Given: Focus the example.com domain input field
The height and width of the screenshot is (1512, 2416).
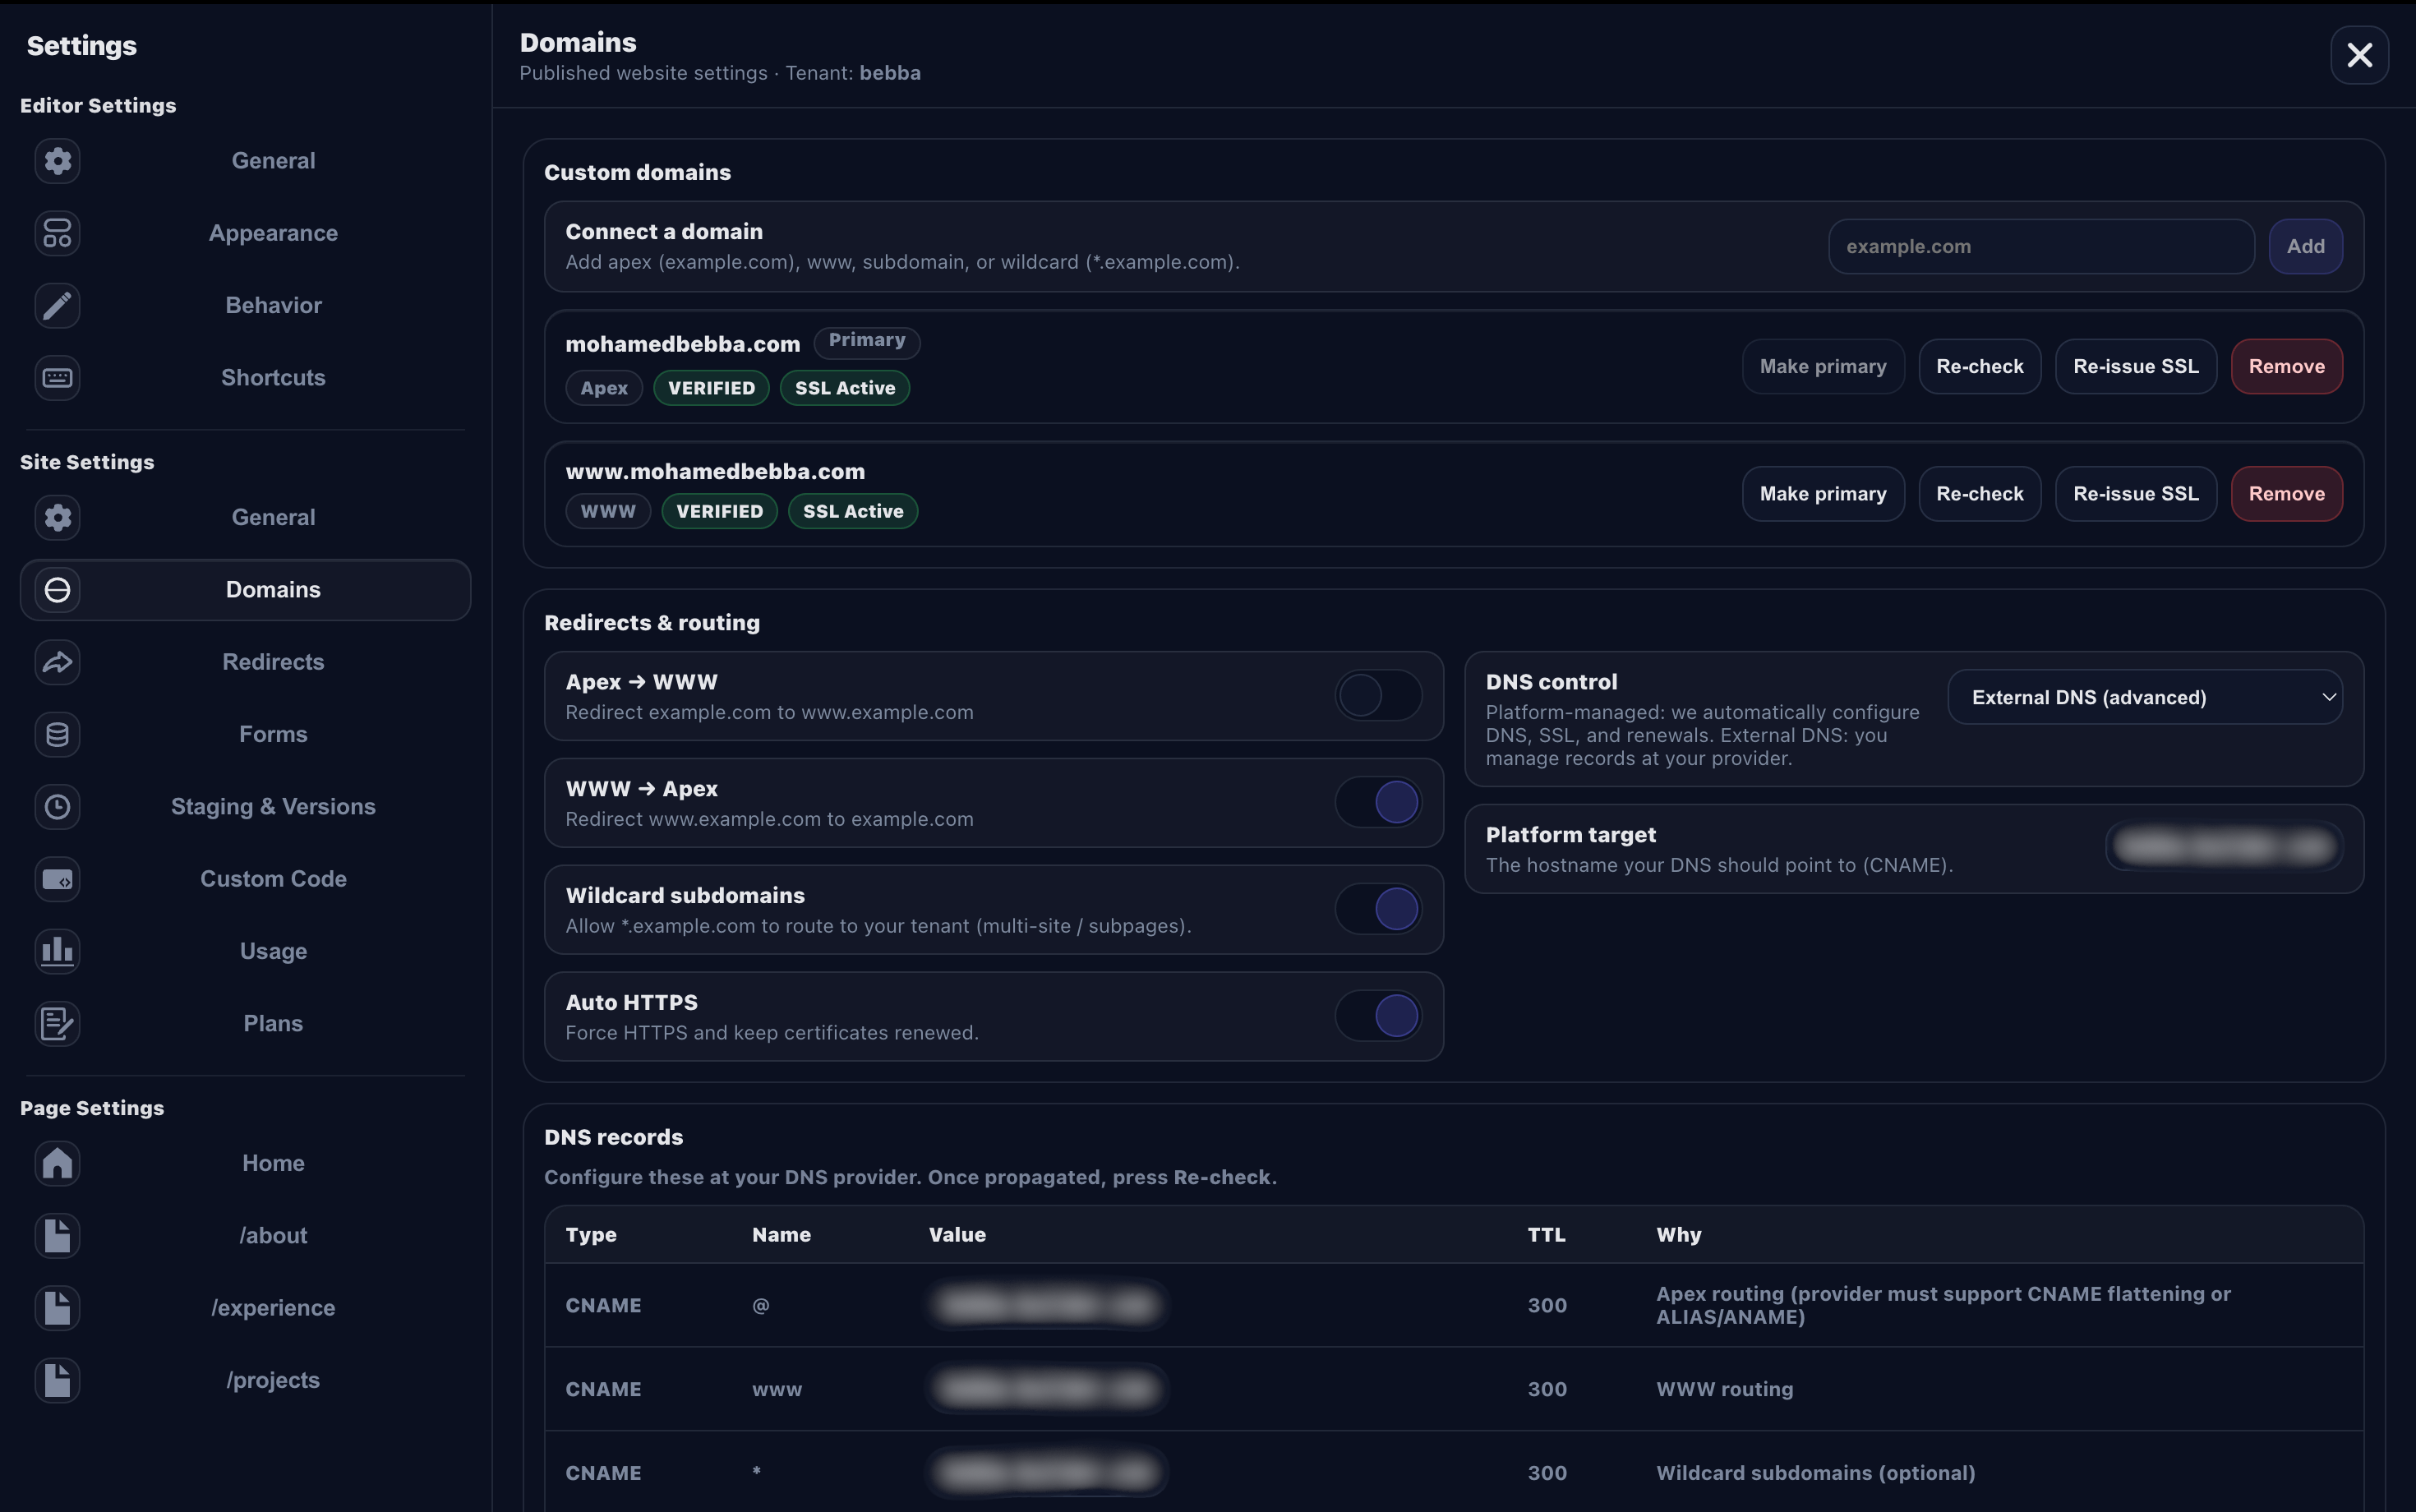Looking at the screenshot, I should click(x=2040, y=246).
